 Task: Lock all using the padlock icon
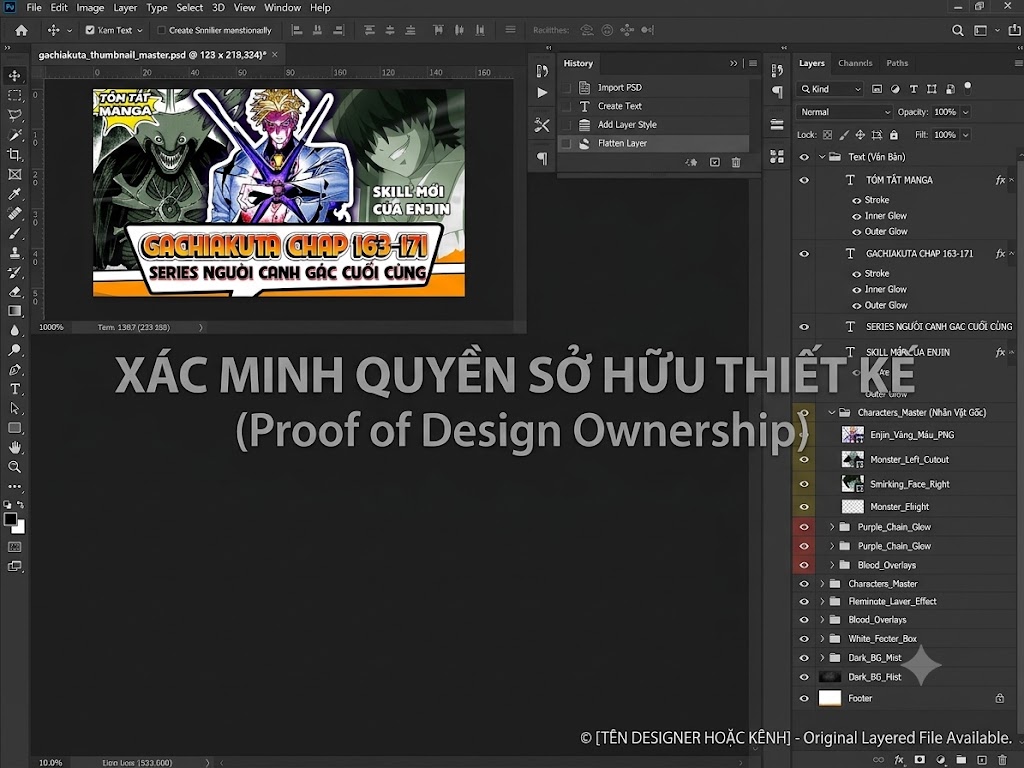pos(893,135)
